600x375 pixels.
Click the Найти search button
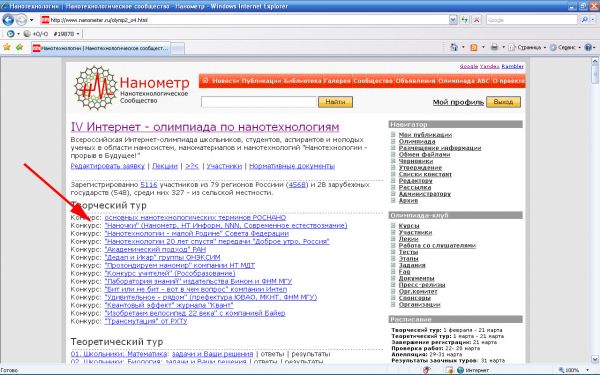tap(335, 102)
